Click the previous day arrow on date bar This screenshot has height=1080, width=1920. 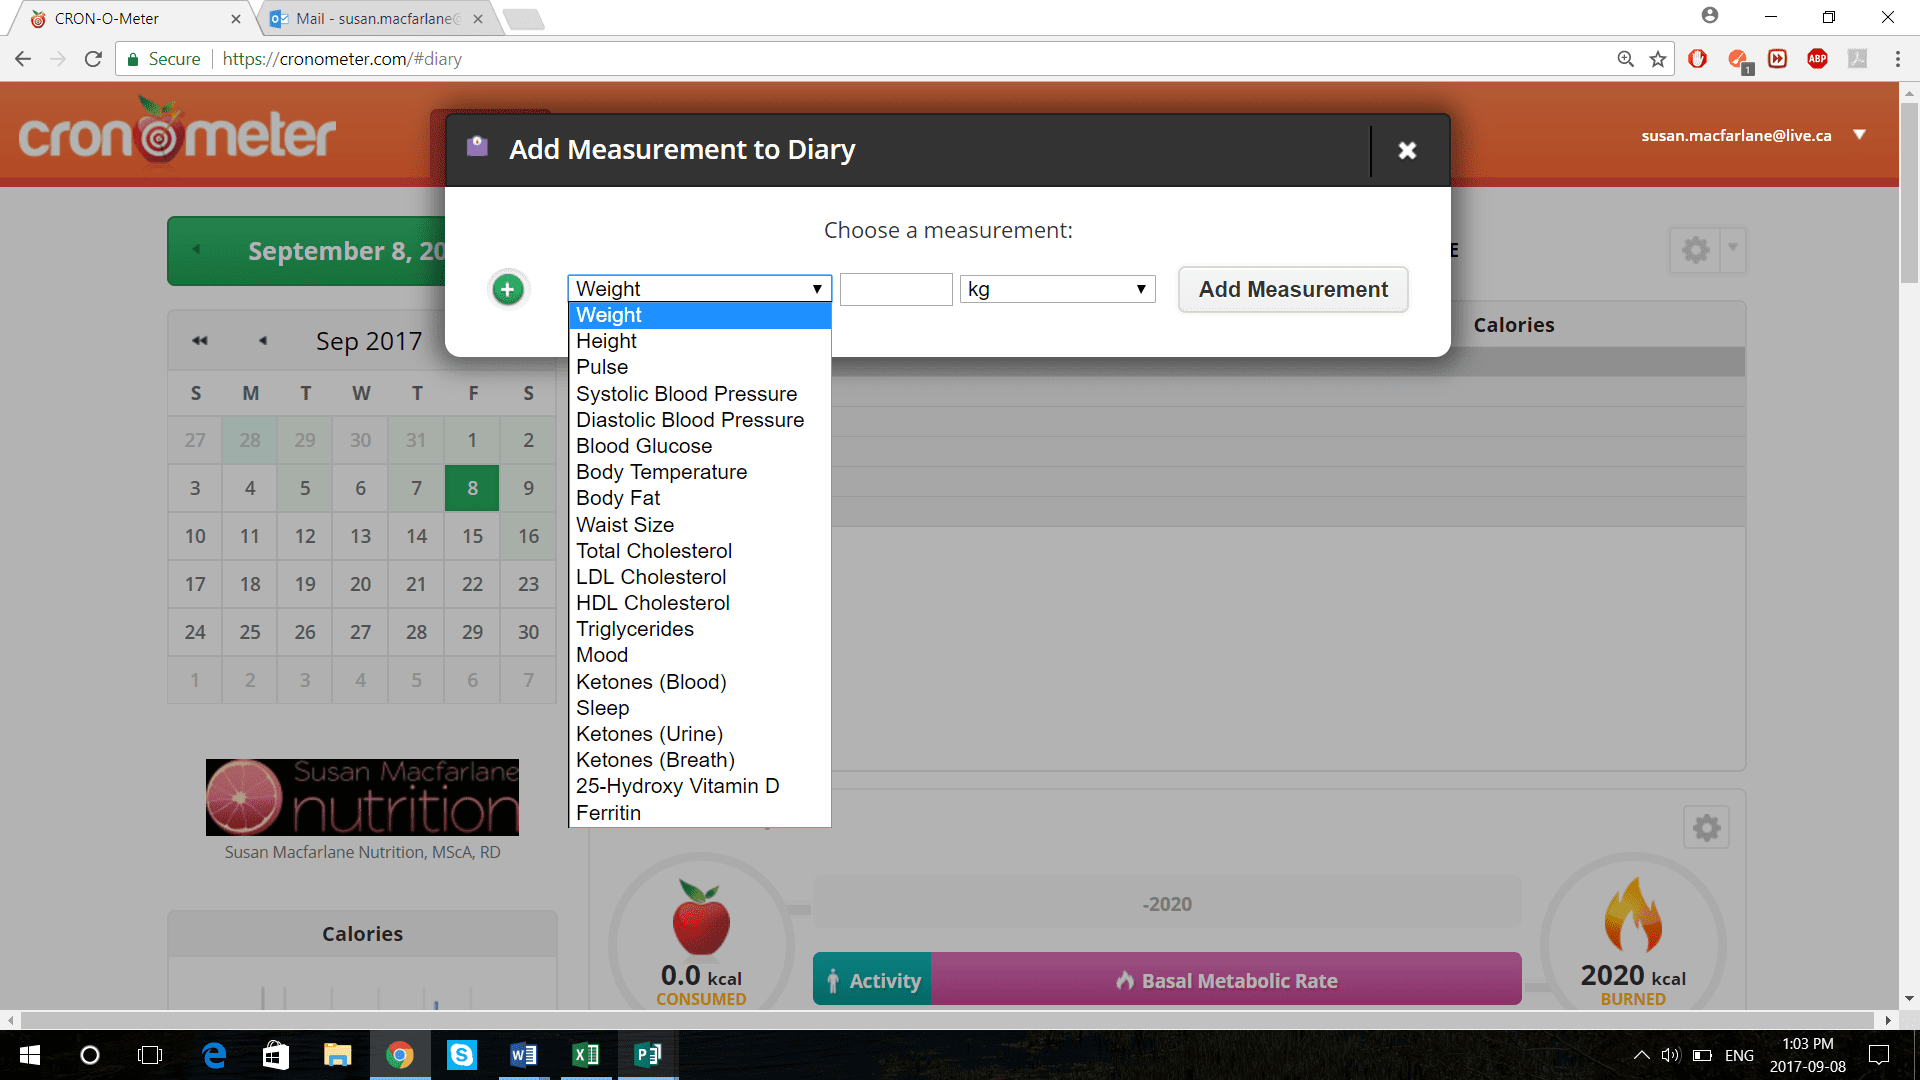196,250
